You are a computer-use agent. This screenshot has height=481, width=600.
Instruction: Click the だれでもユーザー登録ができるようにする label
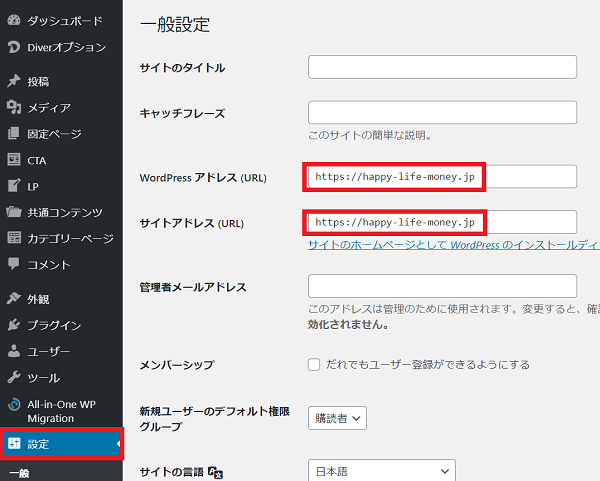(428, 365)
